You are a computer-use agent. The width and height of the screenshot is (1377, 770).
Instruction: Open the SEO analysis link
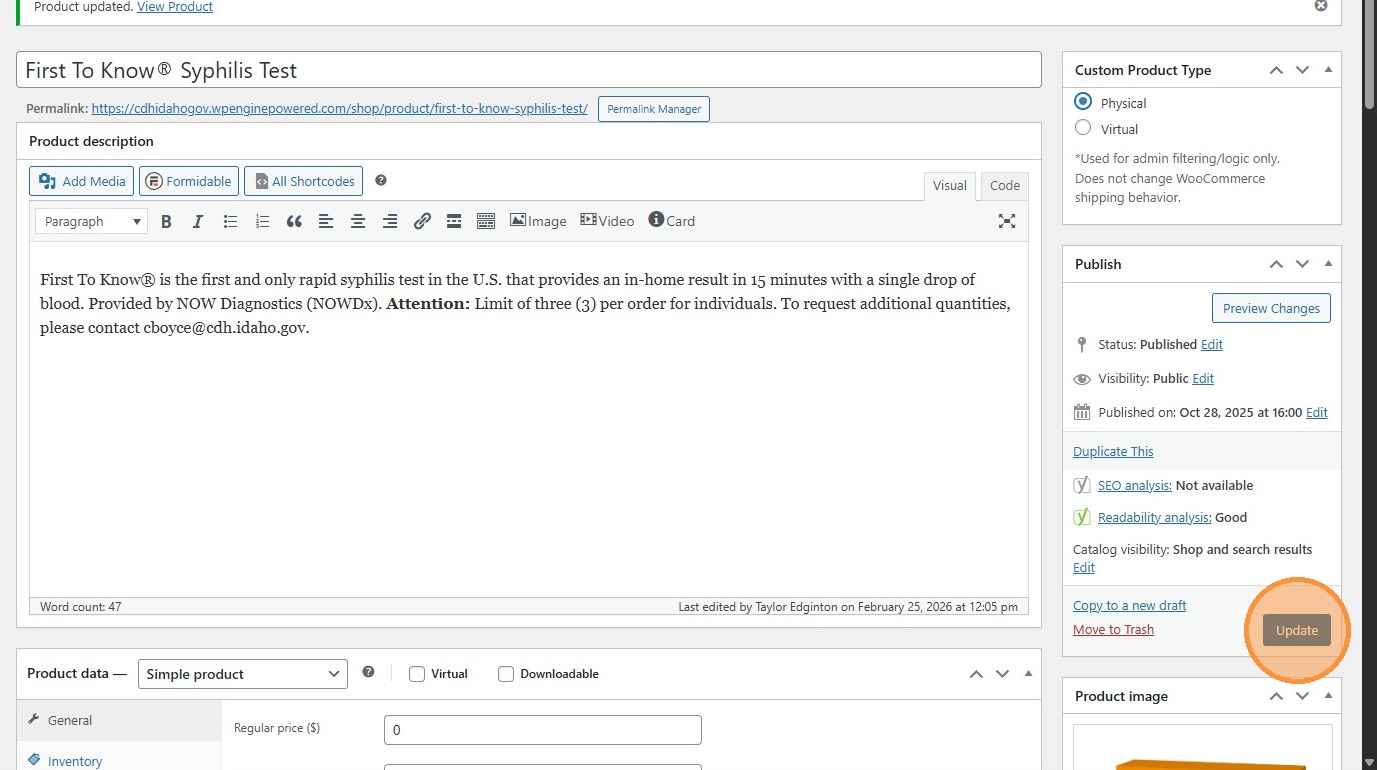tap(1135, 485)
